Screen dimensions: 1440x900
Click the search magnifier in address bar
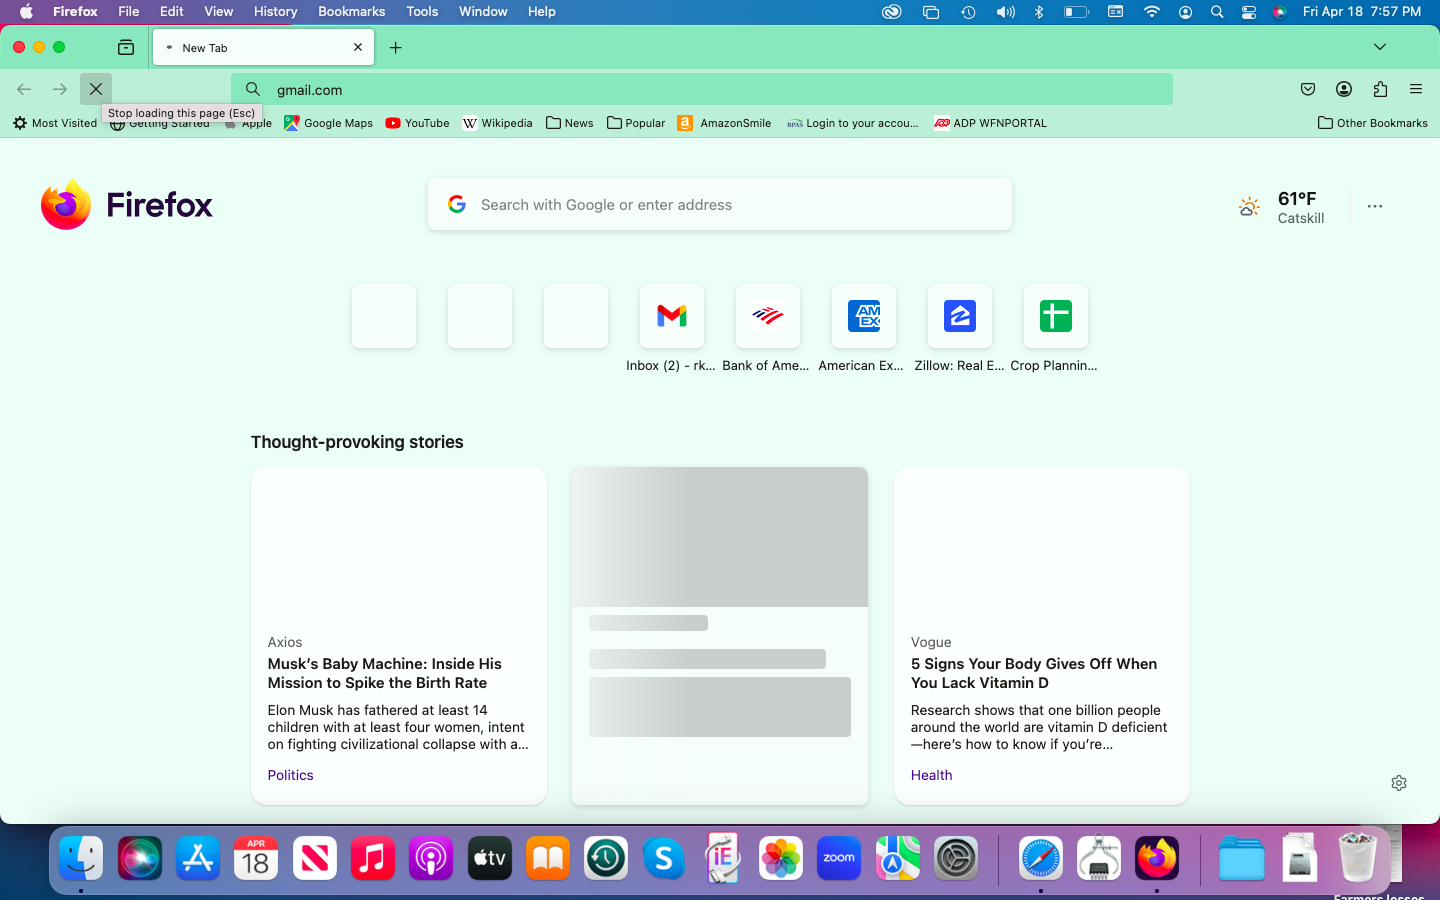point(253,89)
